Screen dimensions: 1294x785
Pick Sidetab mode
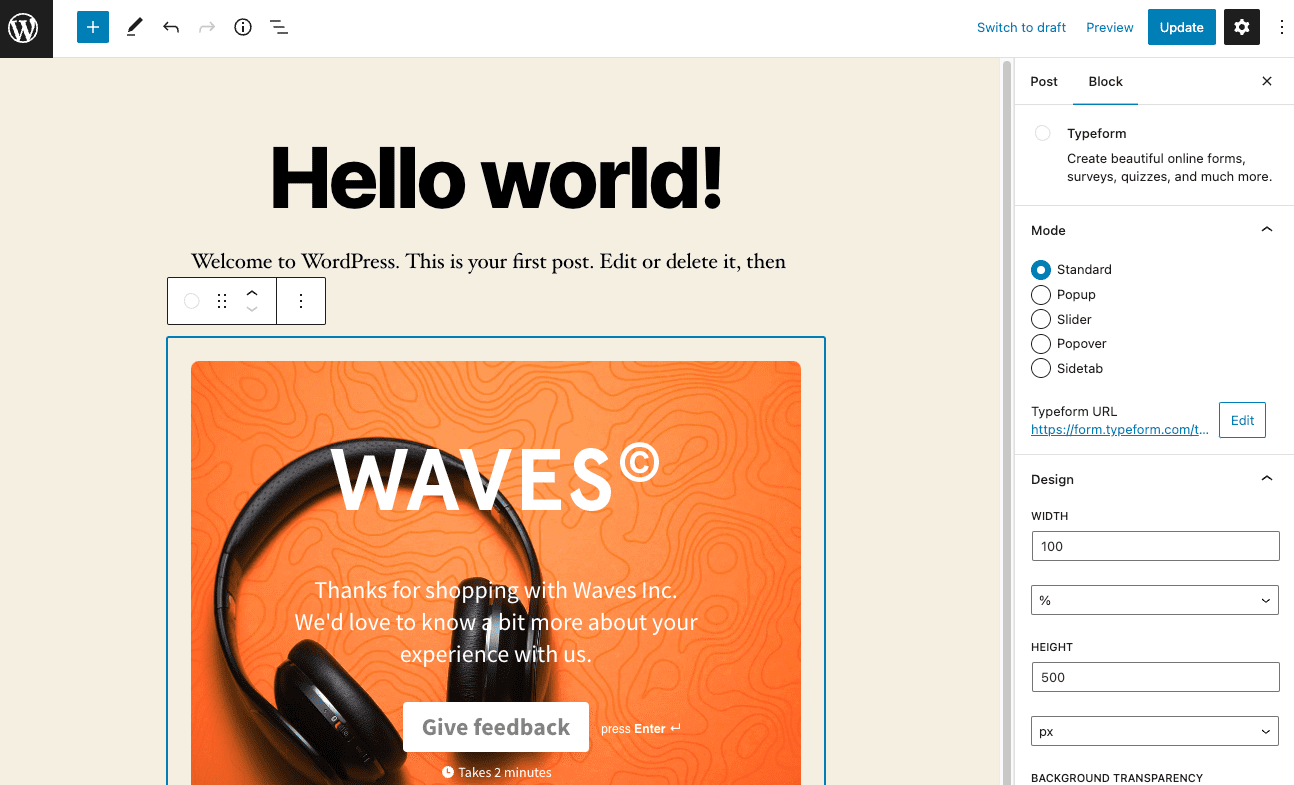[1041, 369]
